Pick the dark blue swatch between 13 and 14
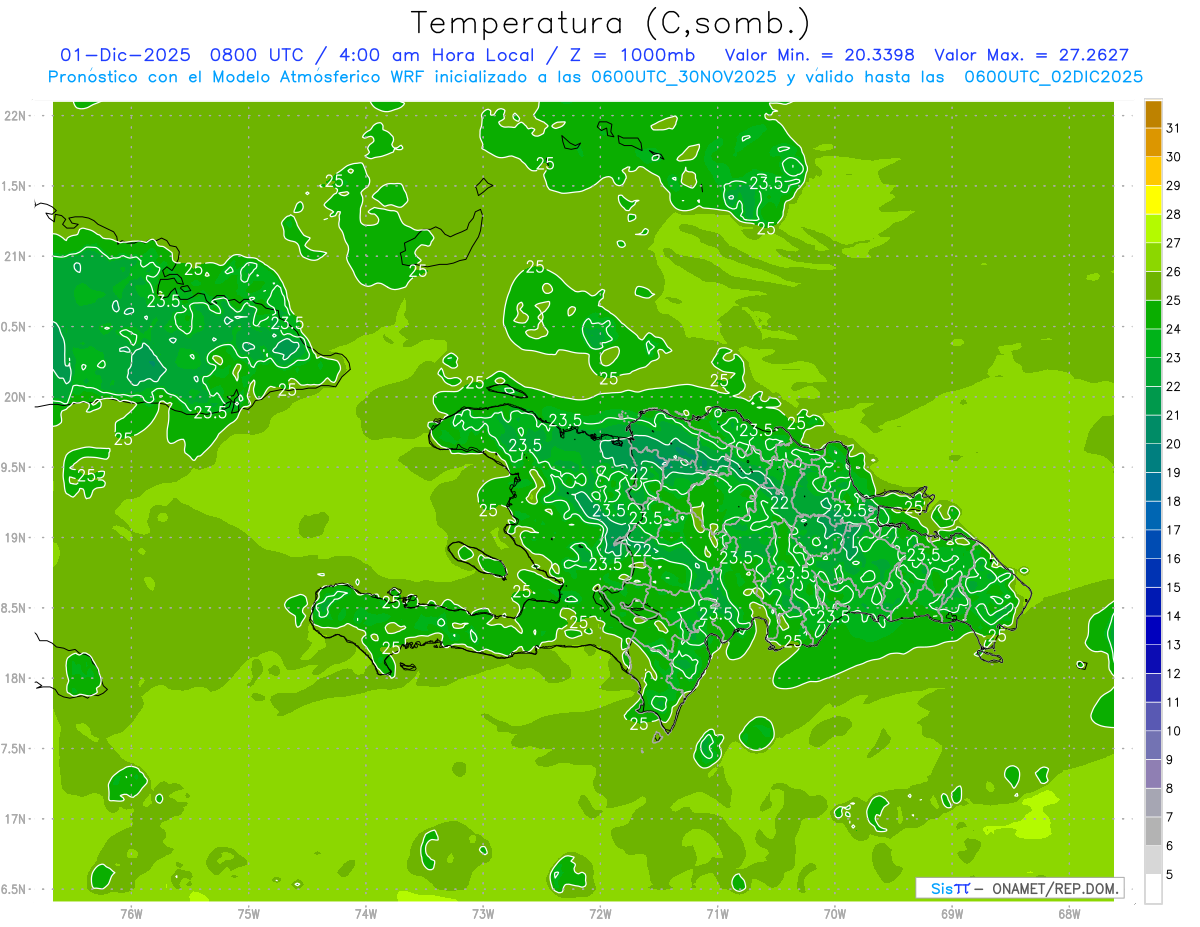Image resolution: width=1200 pixels, height=927 pixels. tap(1153, 630)
